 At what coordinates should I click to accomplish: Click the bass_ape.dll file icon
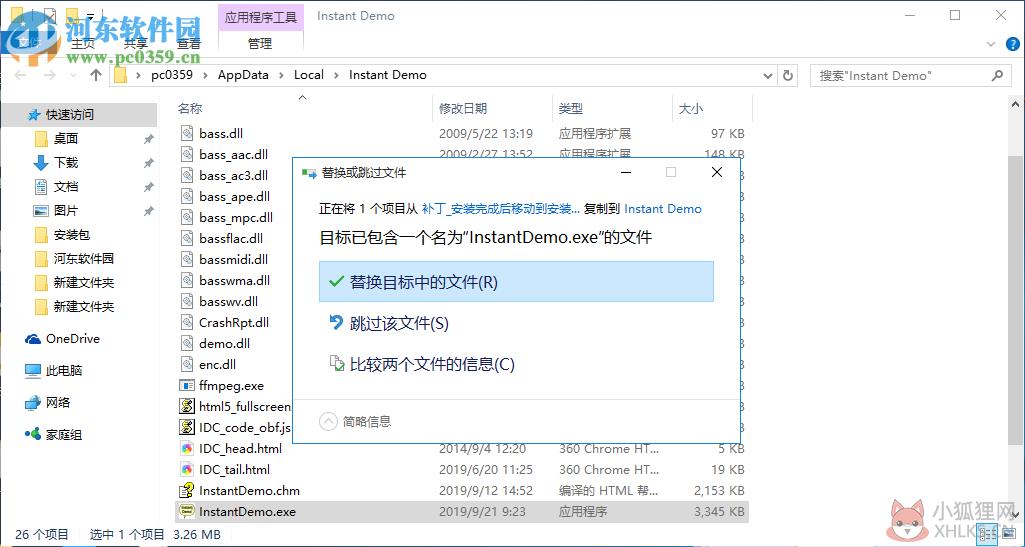coord(187,196)
